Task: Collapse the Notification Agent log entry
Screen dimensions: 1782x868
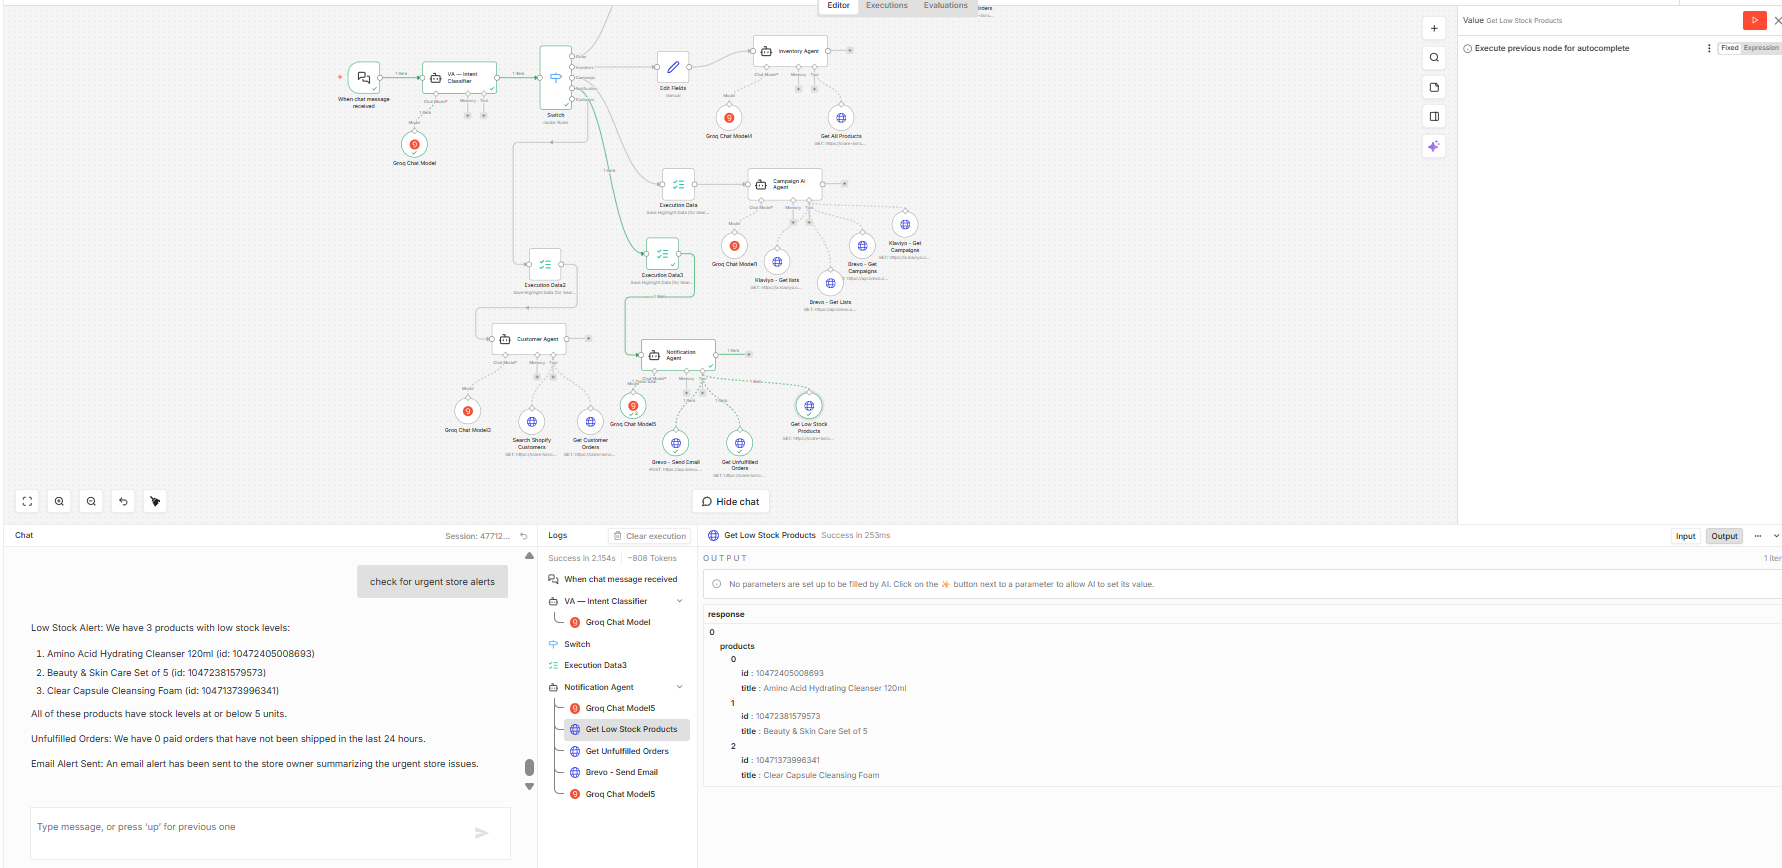Action: (x=680, y=687)
